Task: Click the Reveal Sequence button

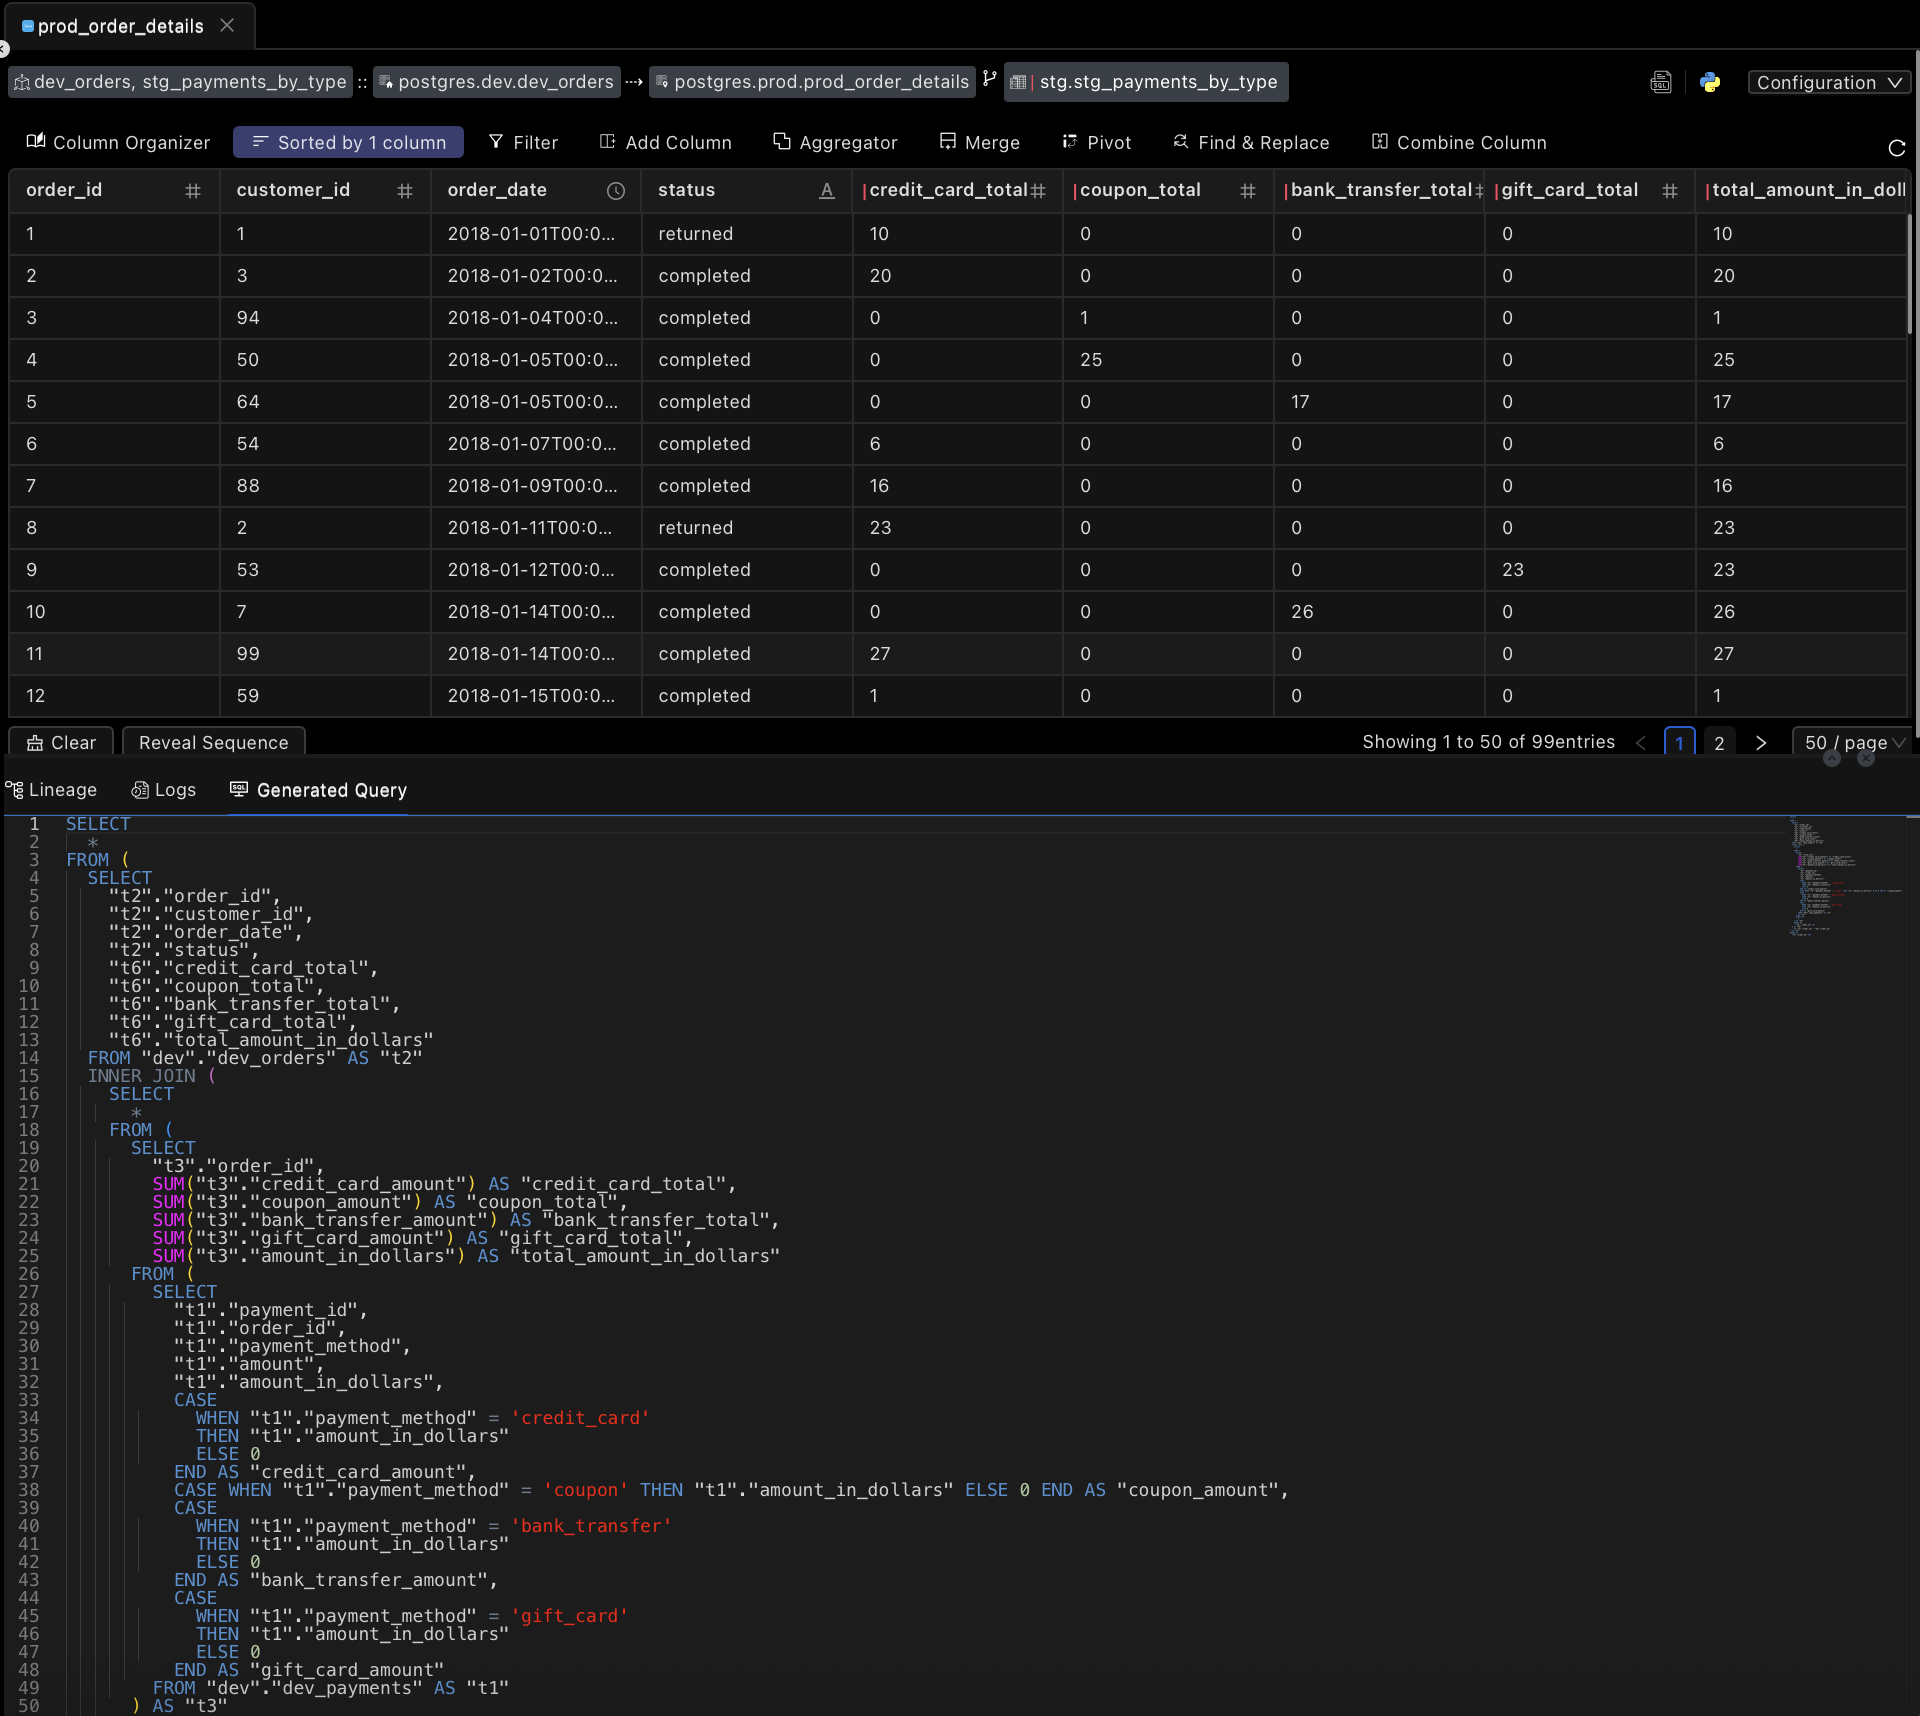Action: tap(213, 743)
